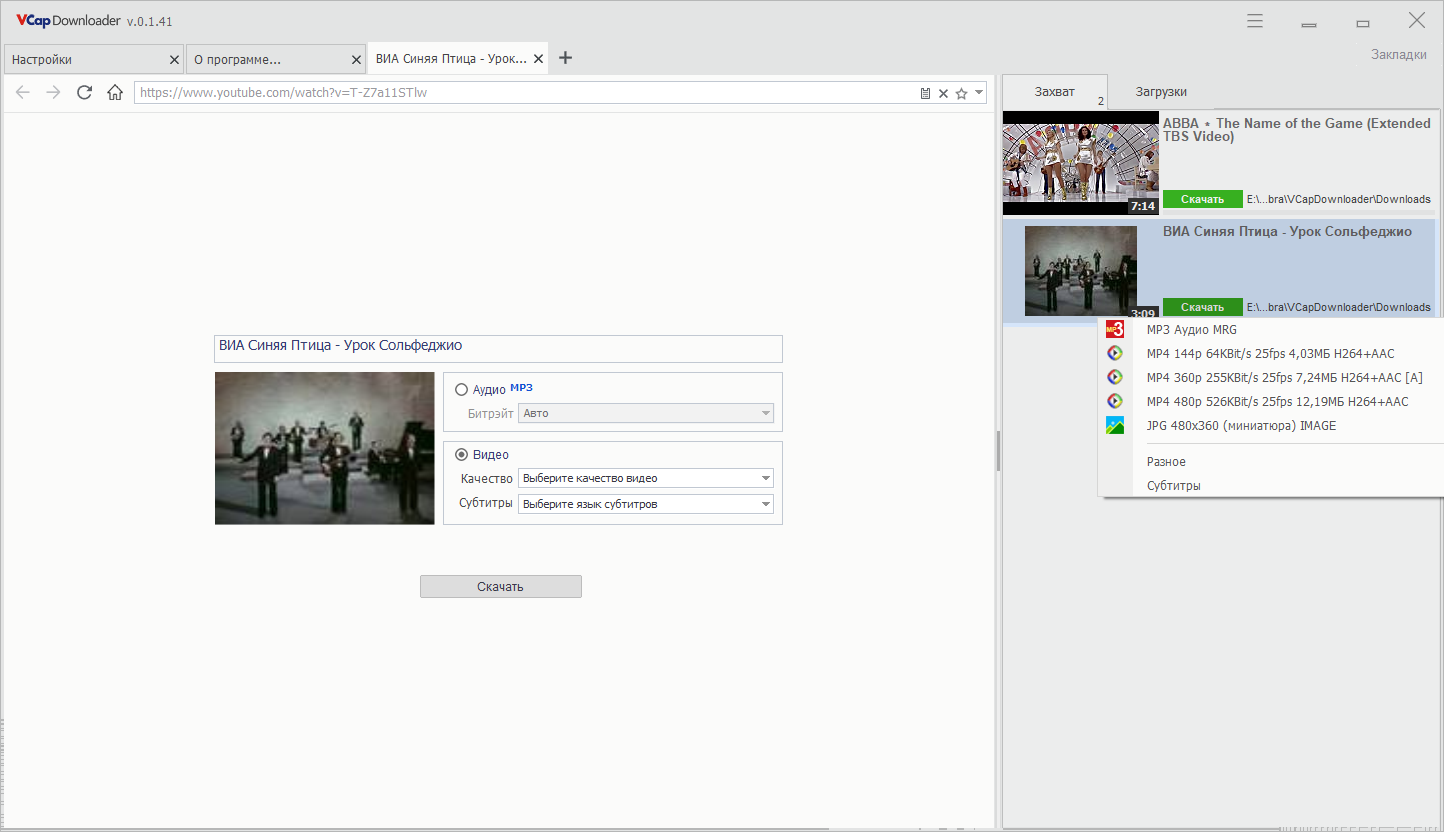Select the Видео radio button
Viewport: 1444px width, 832px height.
tap(461, 455)
